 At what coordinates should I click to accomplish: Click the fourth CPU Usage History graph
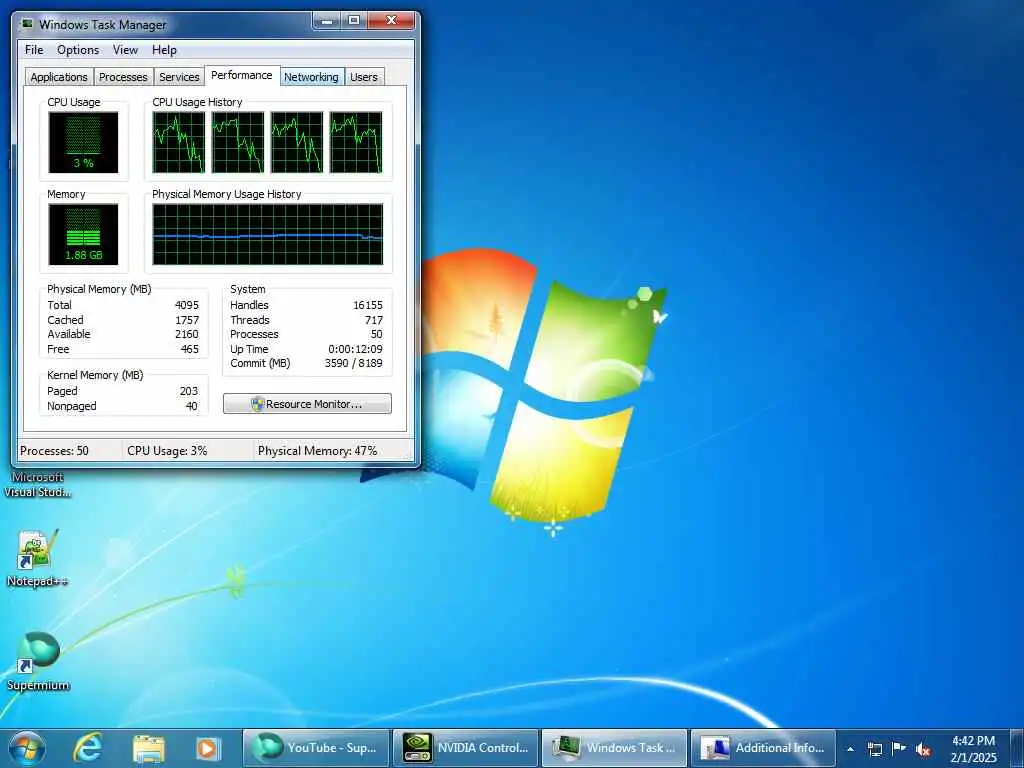(356, 142)
